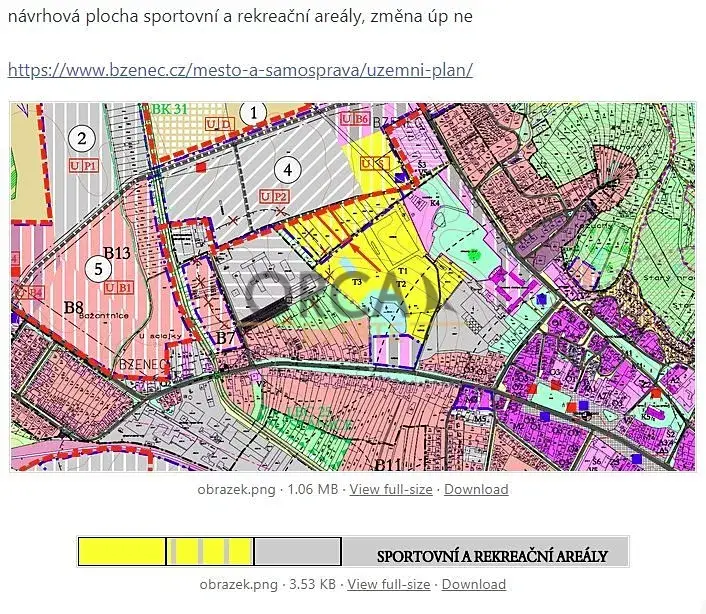The height and width of the screenshot is (614, 706).
Task: Click the B11 label at the map bottom
Action: click(388, 464)
